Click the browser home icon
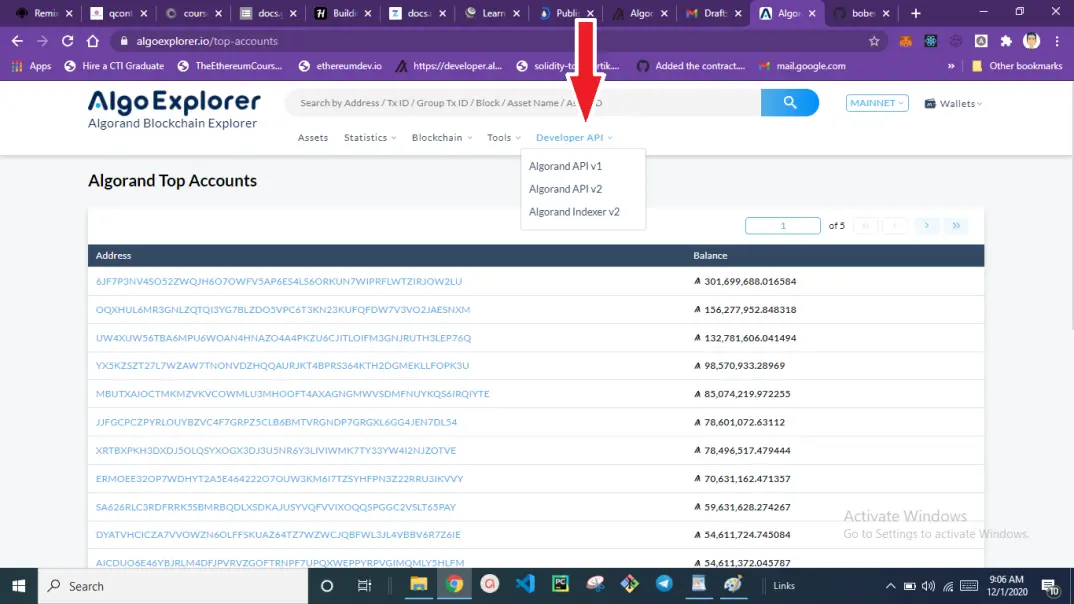1074x604 pixels. click(92, 41)
